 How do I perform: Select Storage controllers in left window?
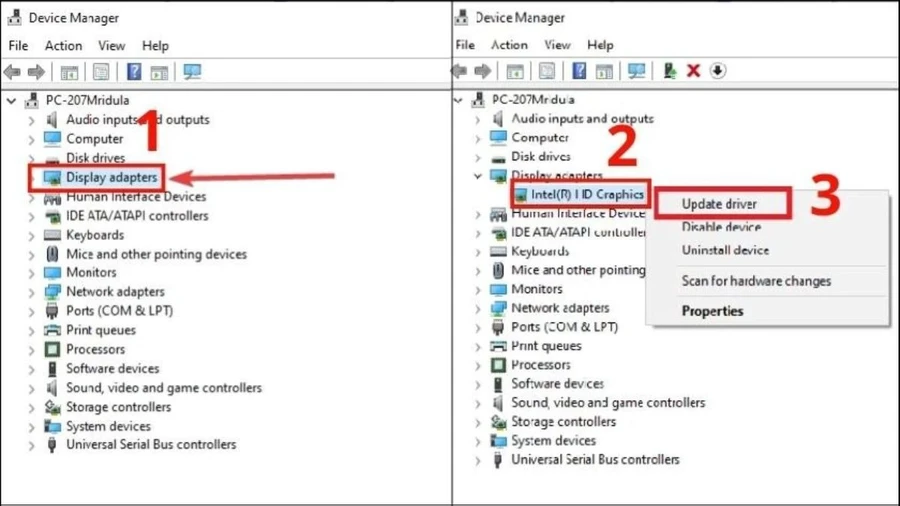click(x=118, y=407)
